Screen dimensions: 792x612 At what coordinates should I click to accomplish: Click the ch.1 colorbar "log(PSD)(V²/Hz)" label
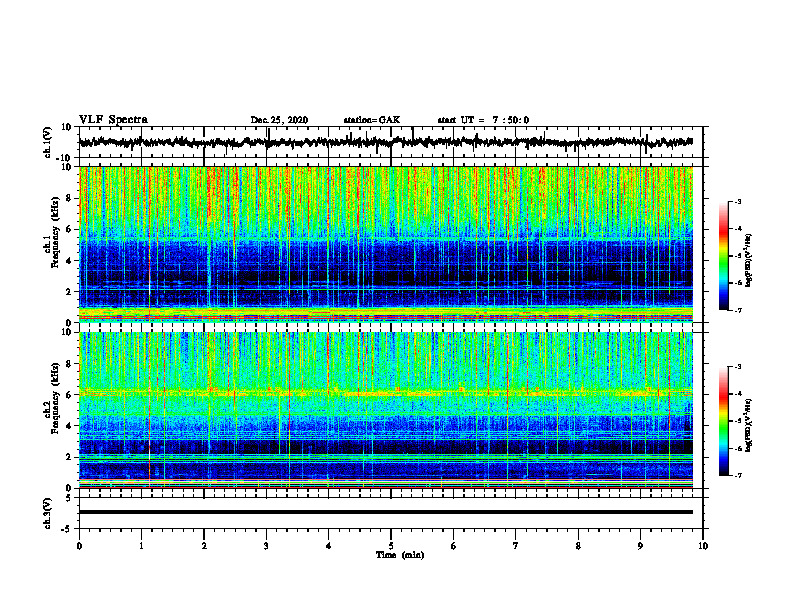coord(749,261)
